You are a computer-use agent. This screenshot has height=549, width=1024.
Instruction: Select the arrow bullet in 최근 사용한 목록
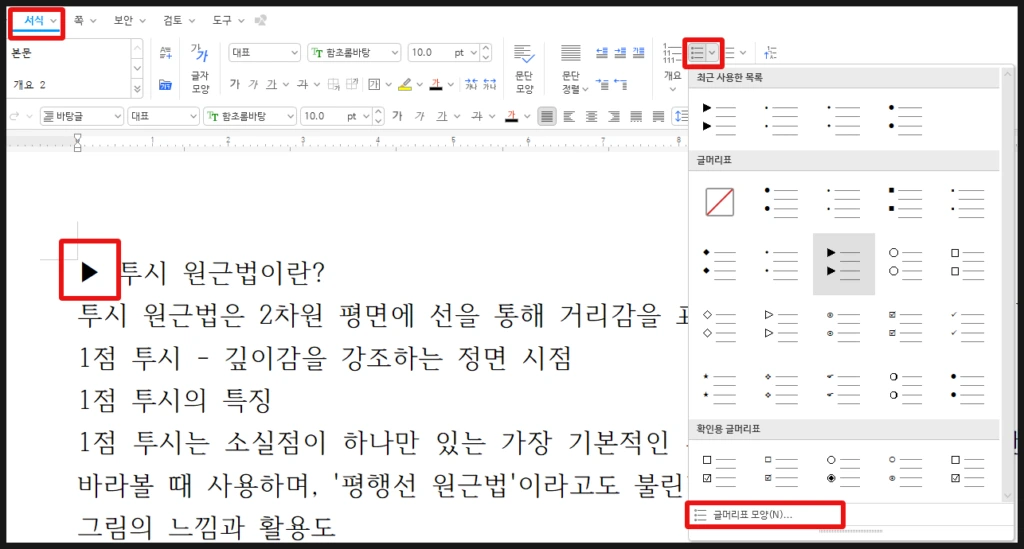coord(720,118)
